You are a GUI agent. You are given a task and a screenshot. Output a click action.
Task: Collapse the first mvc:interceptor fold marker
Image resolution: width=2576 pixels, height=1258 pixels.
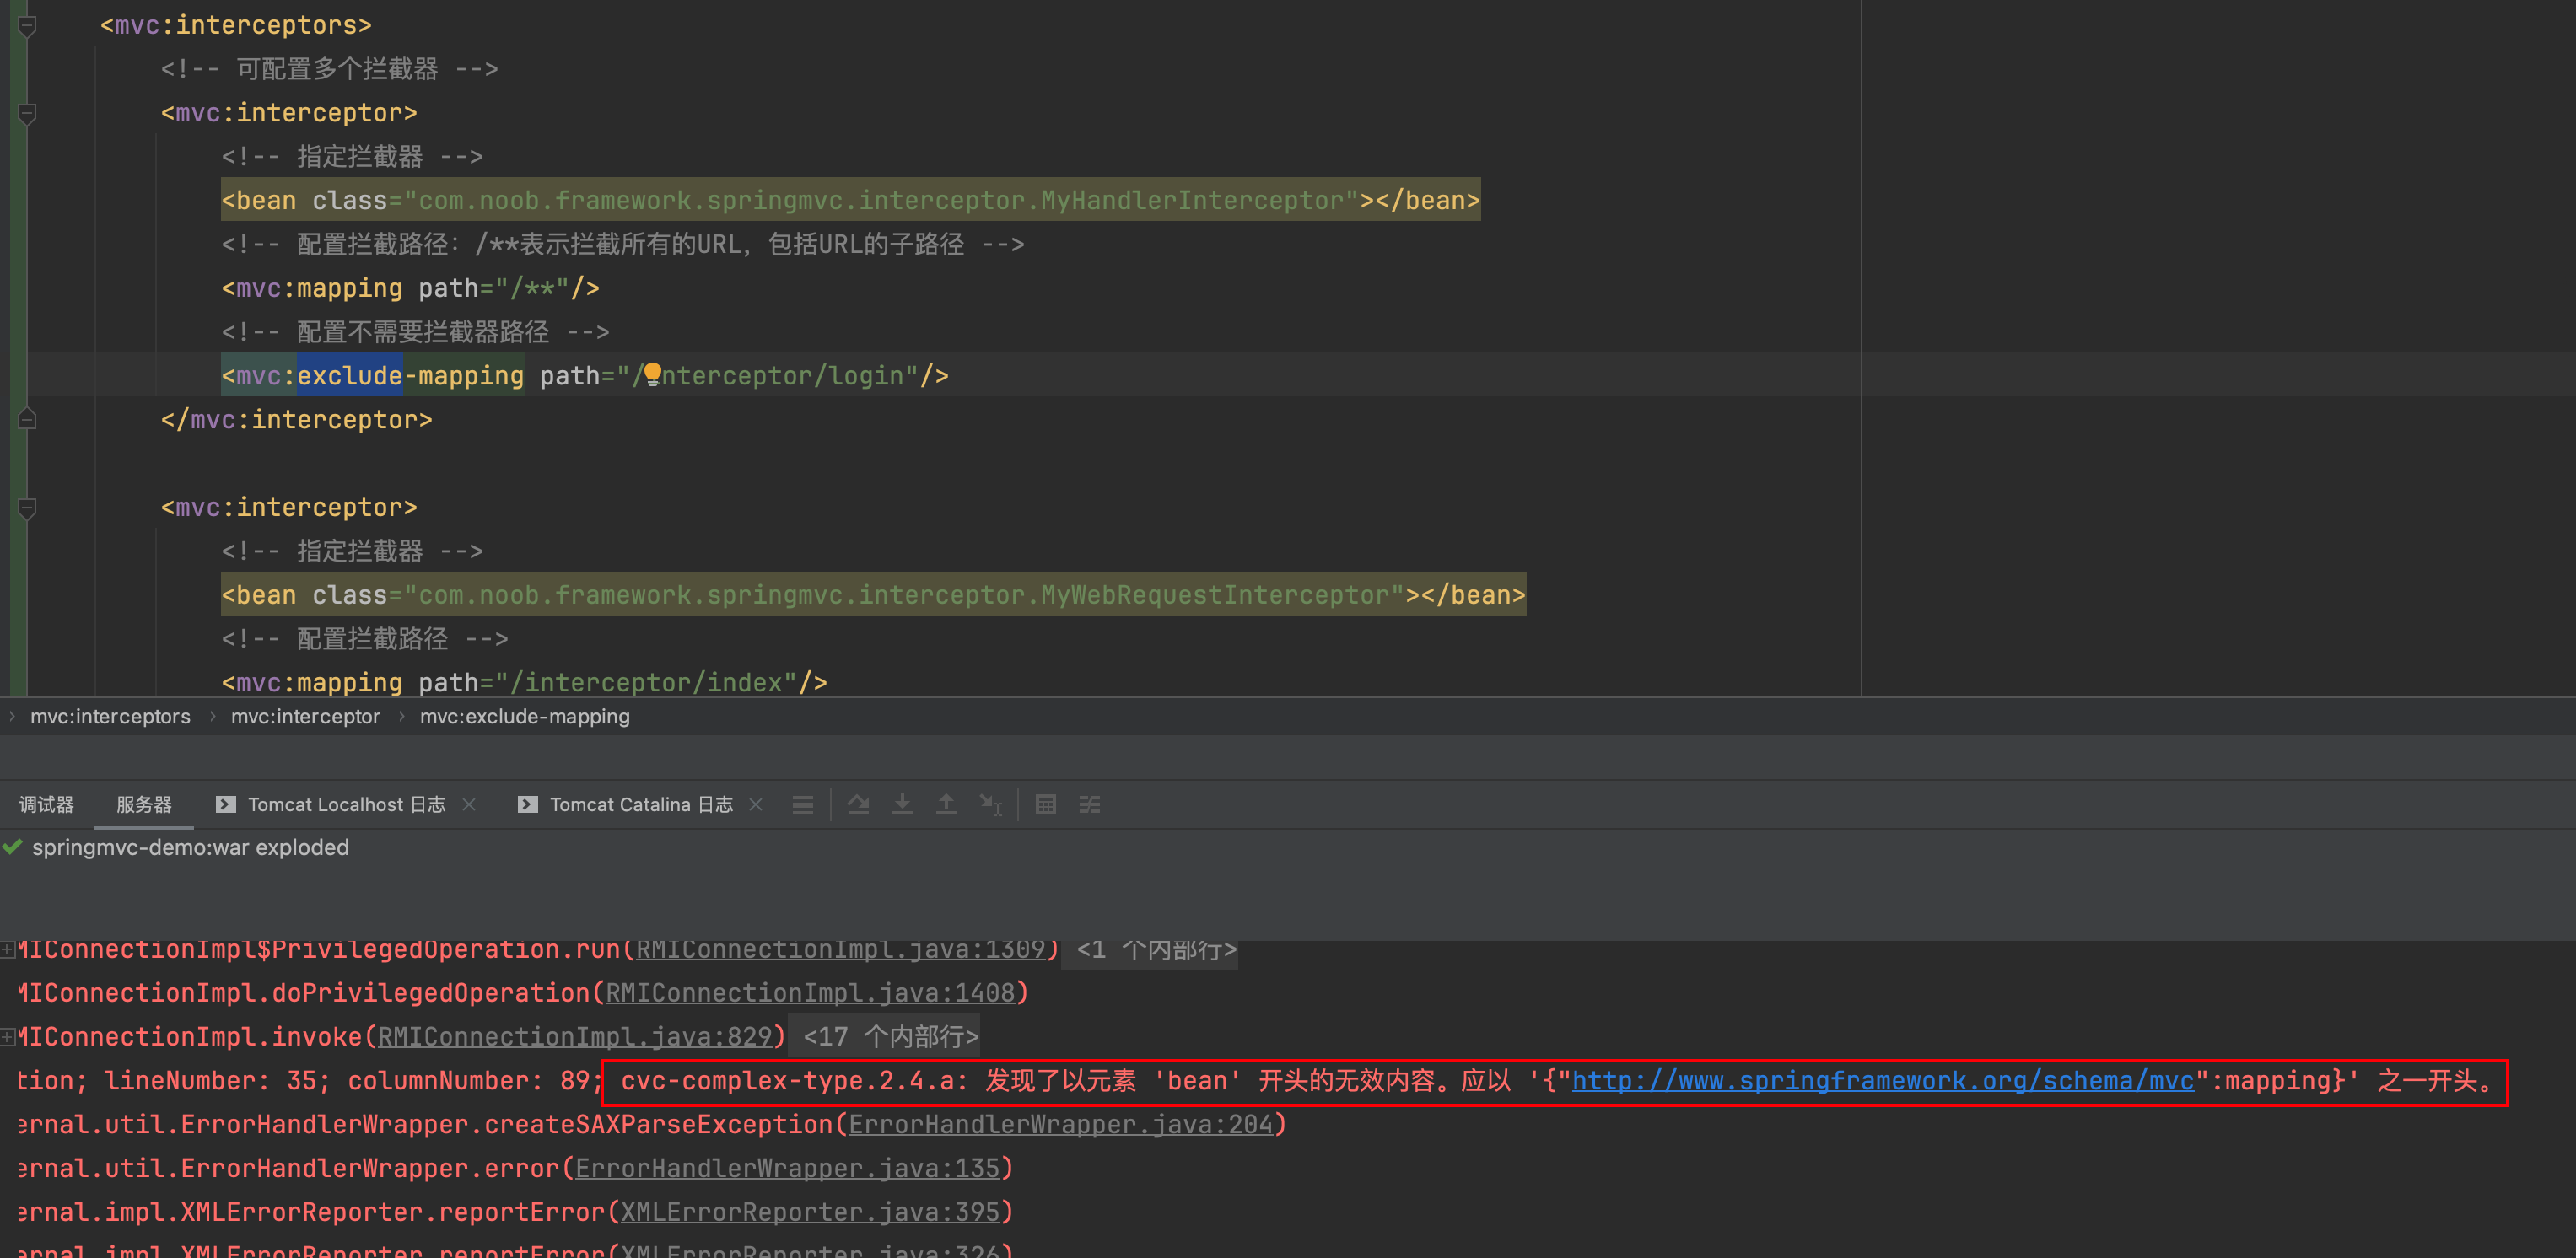point(28,114)
